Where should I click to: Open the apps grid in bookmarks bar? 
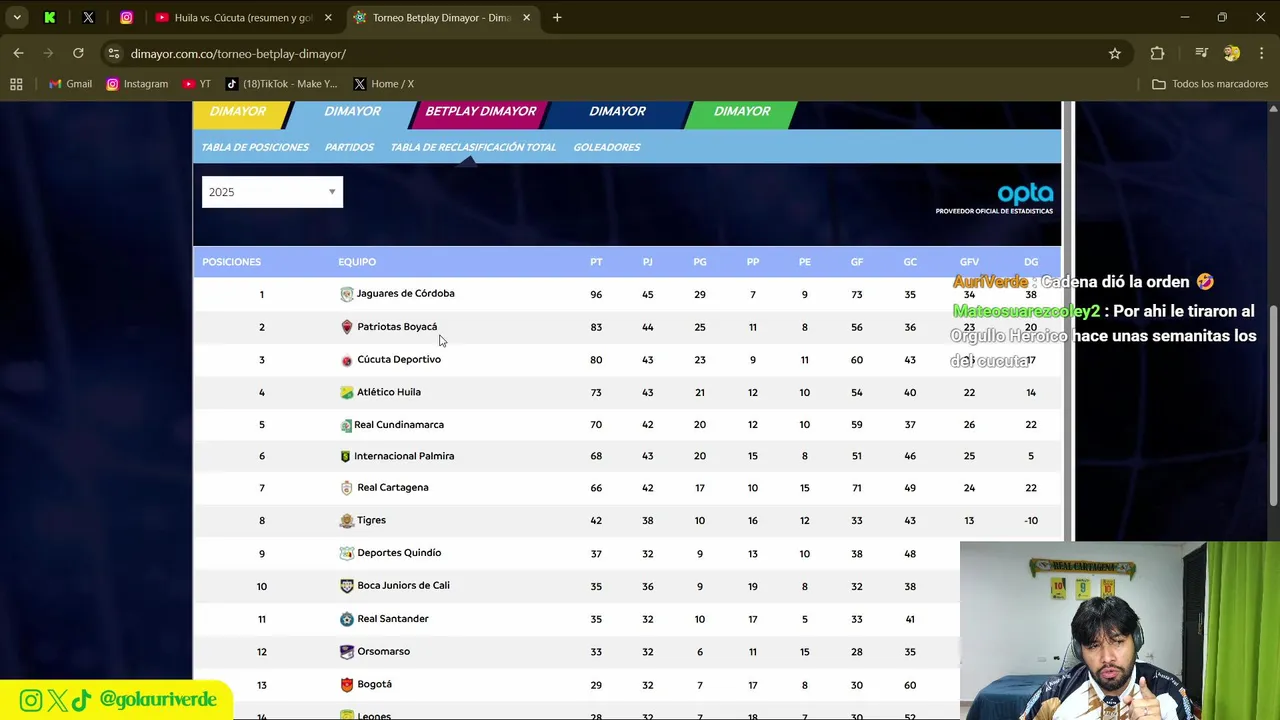click(16, 84)
